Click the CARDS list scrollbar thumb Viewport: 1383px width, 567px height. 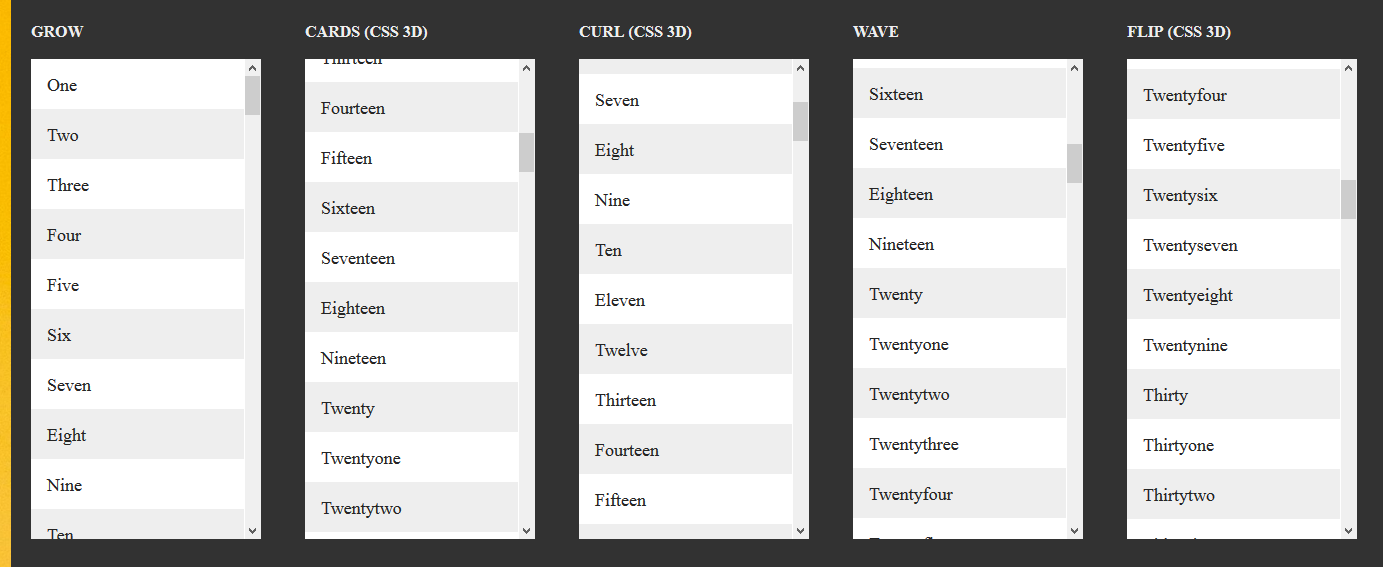tap(526, 152)
